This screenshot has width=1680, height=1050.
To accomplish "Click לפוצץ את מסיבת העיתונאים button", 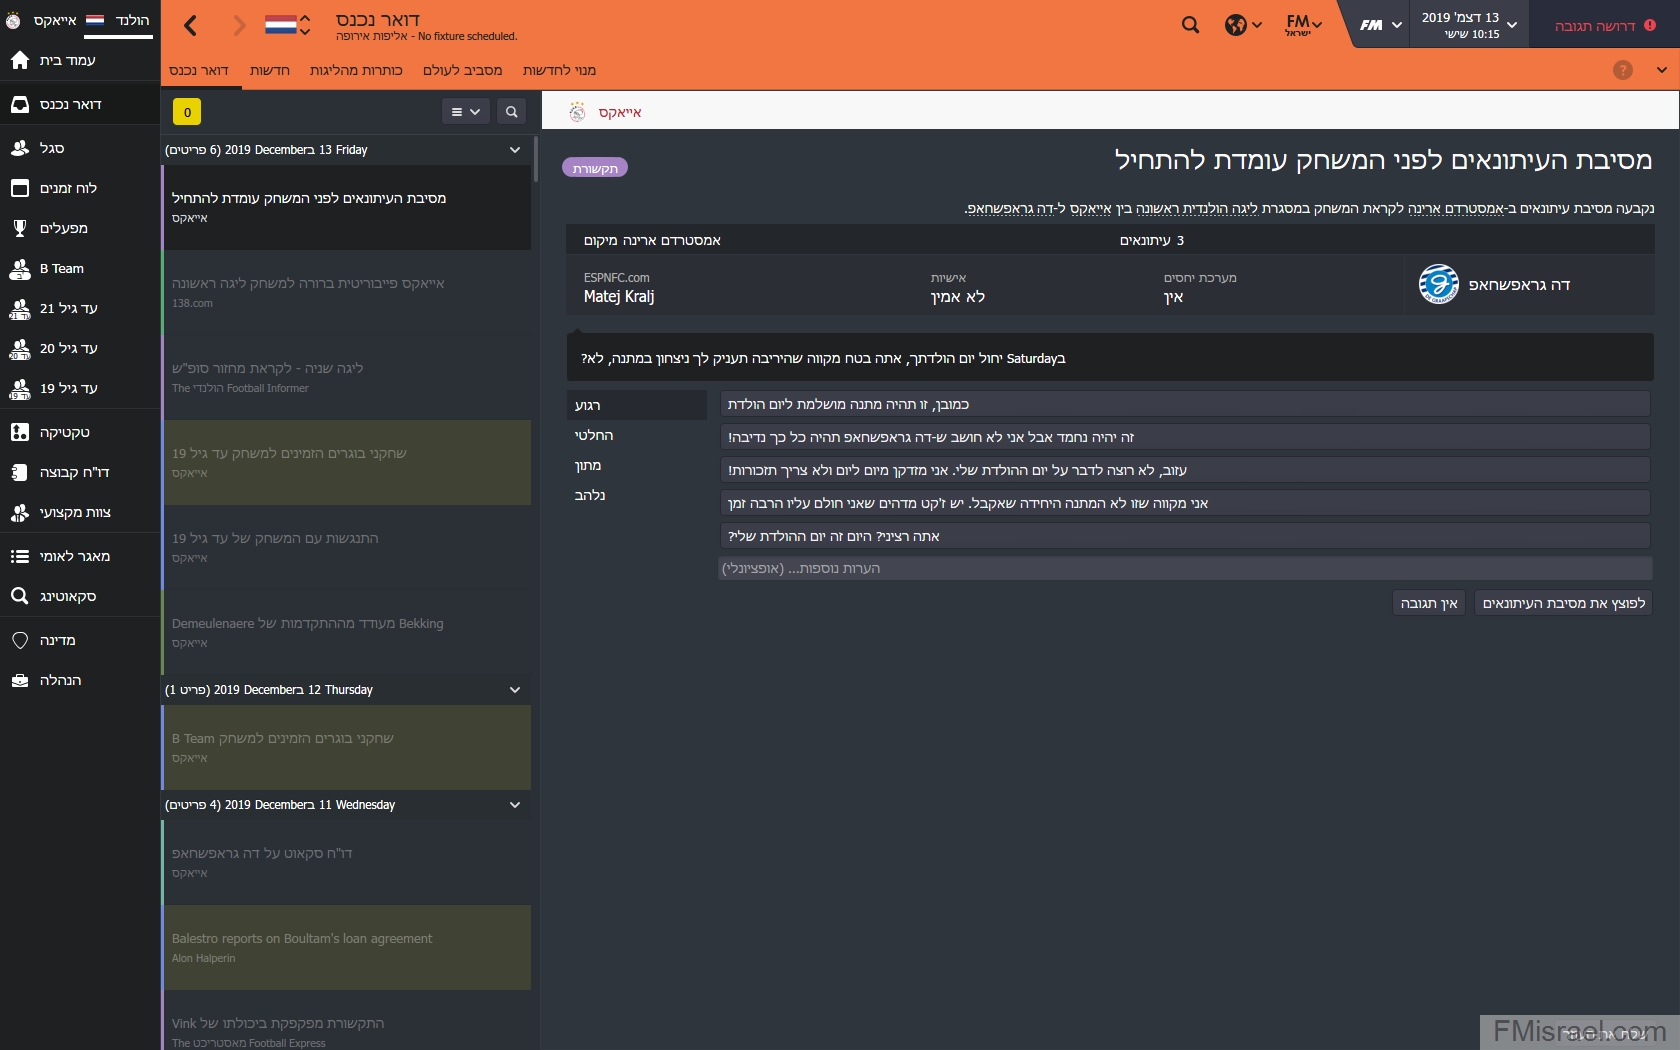I will [x=1563, y=603].
